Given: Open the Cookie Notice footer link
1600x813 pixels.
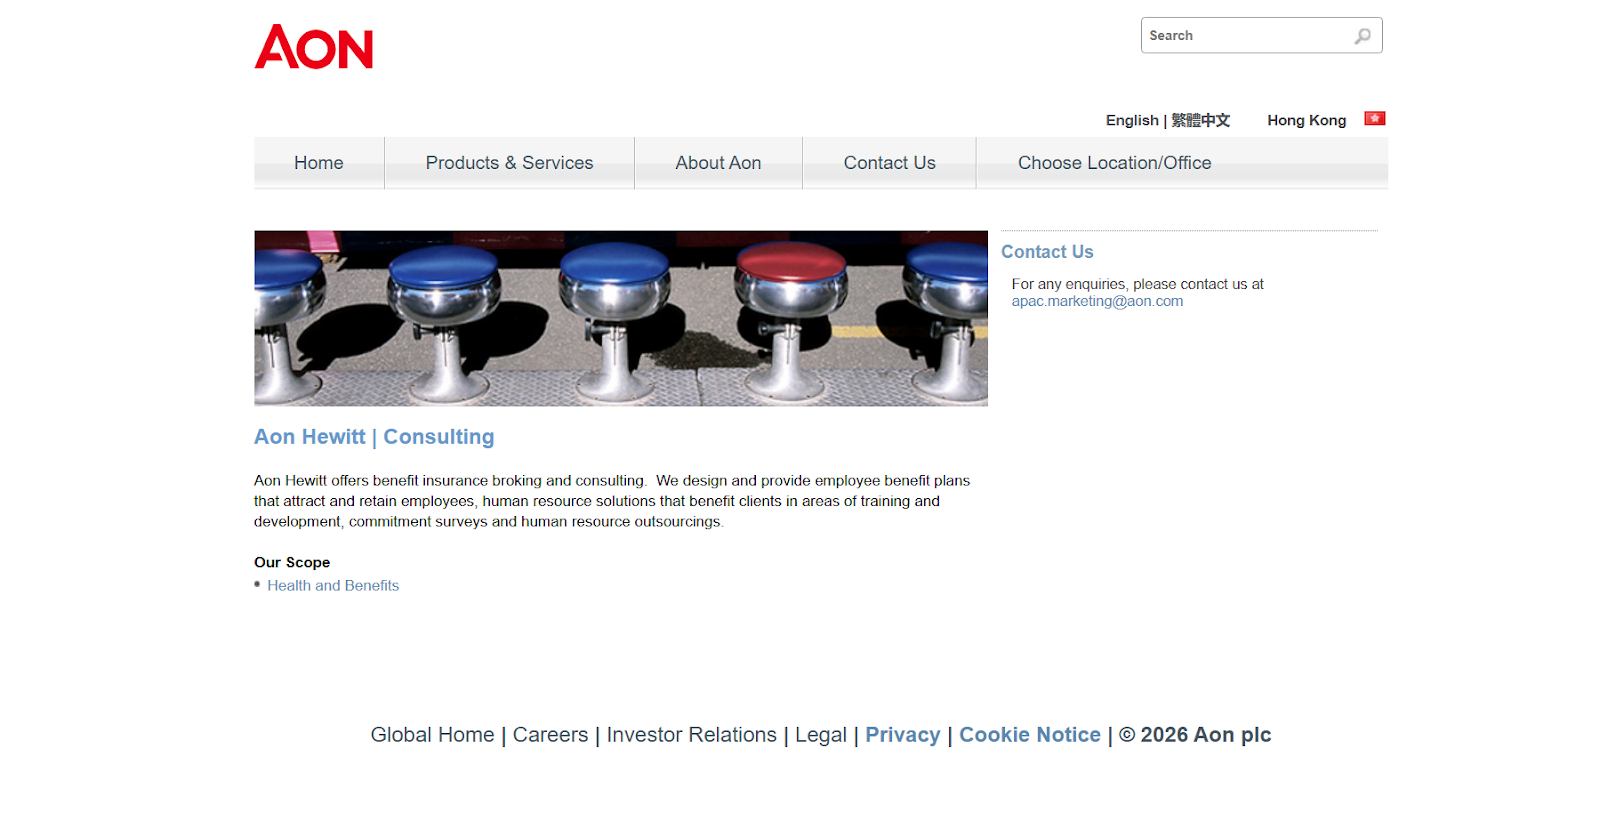Looking at the screenshot, I should pos(1030,735).
